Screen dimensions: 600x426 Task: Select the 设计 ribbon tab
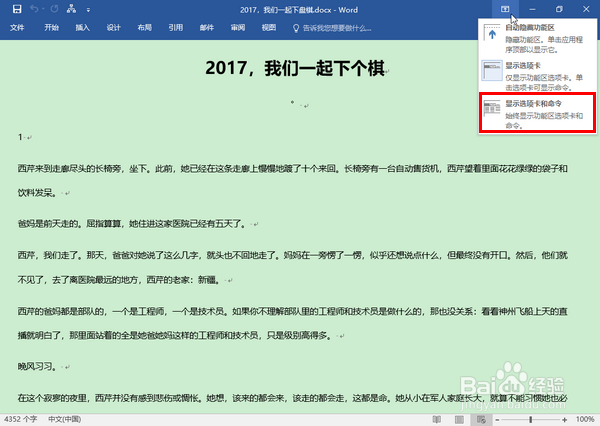pyautogui.click(x=113, y=28)
